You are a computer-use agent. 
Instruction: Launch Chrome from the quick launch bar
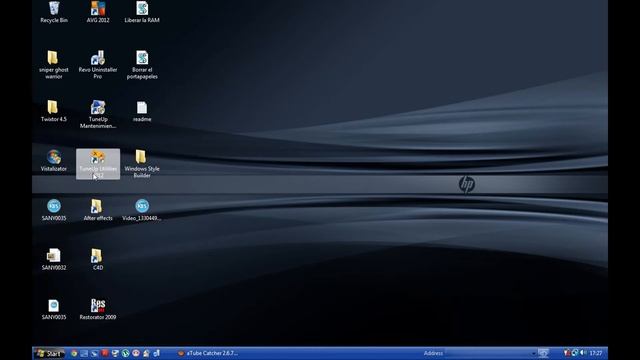74,353
